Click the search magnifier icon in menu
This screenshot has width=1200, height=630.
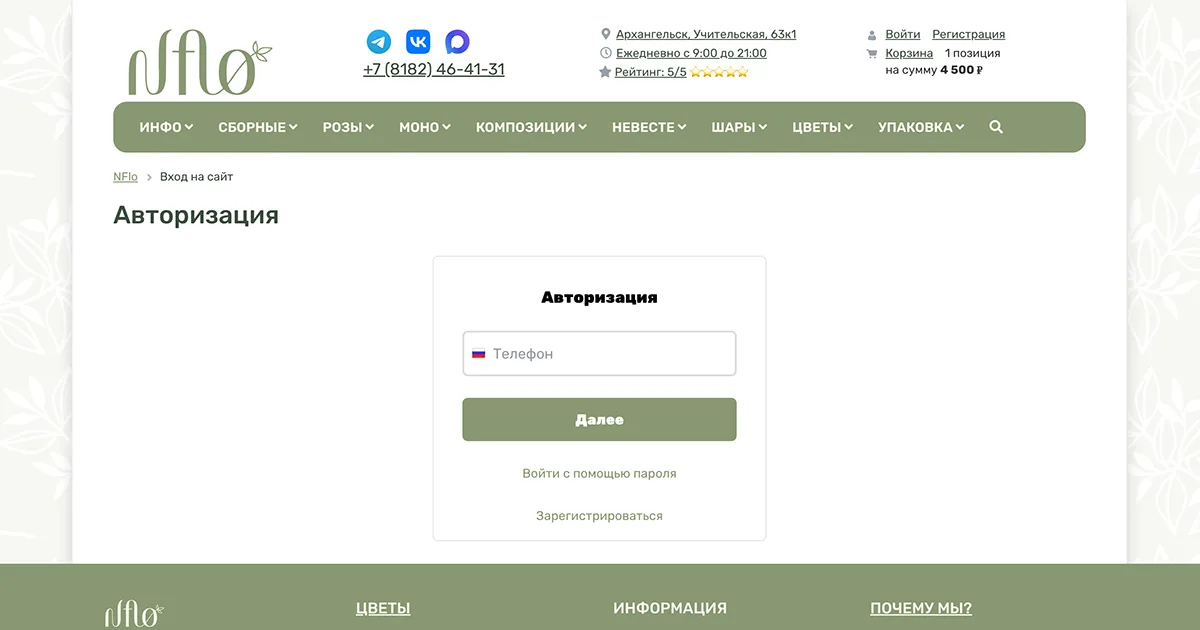pyautogui.click(x=996, y=127)
